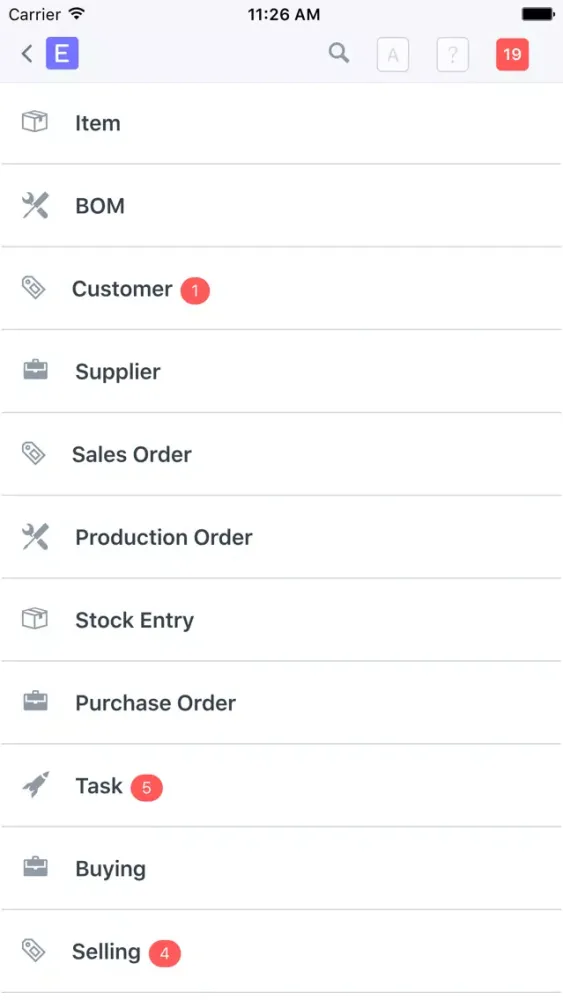Open the purple E app logo
The height and width of the screenshot is (1000, 563).
[62, 54]
